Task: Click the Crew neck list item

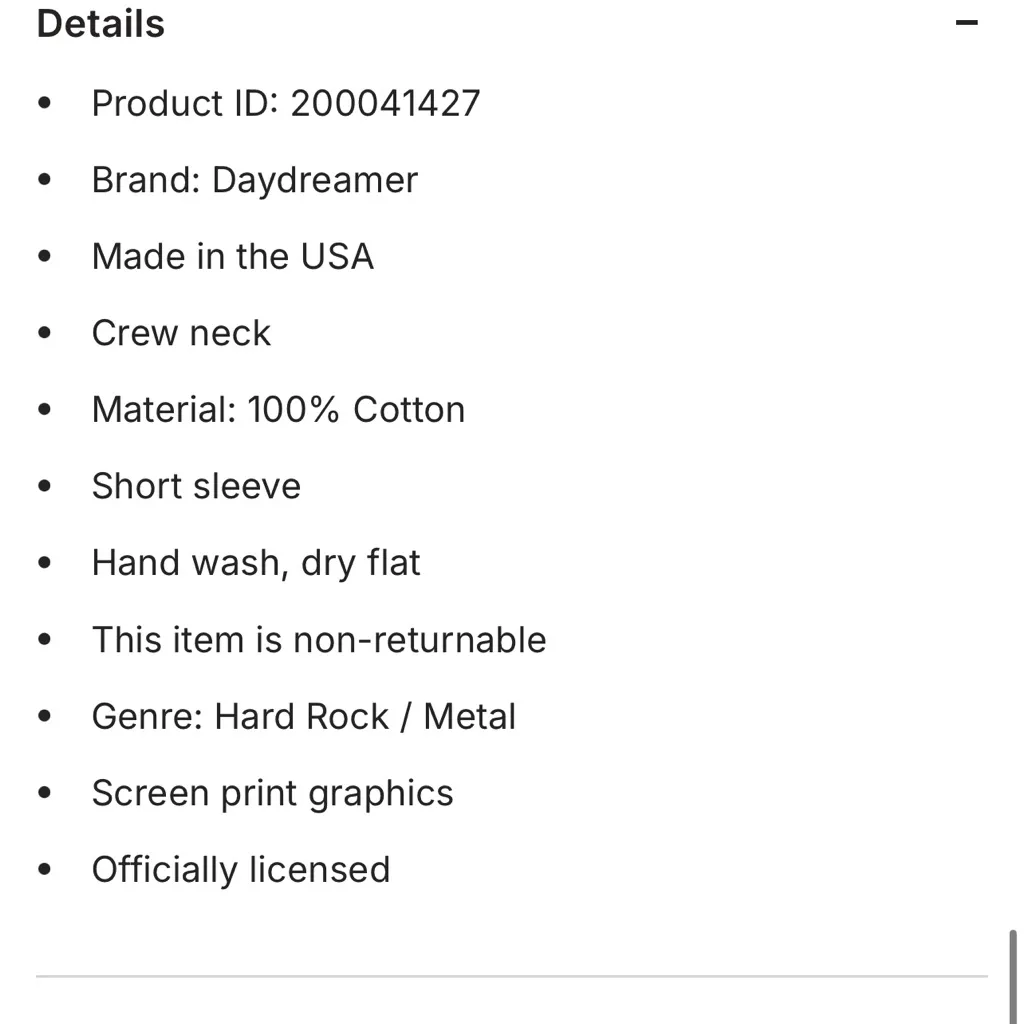Action: click(181, 333)
